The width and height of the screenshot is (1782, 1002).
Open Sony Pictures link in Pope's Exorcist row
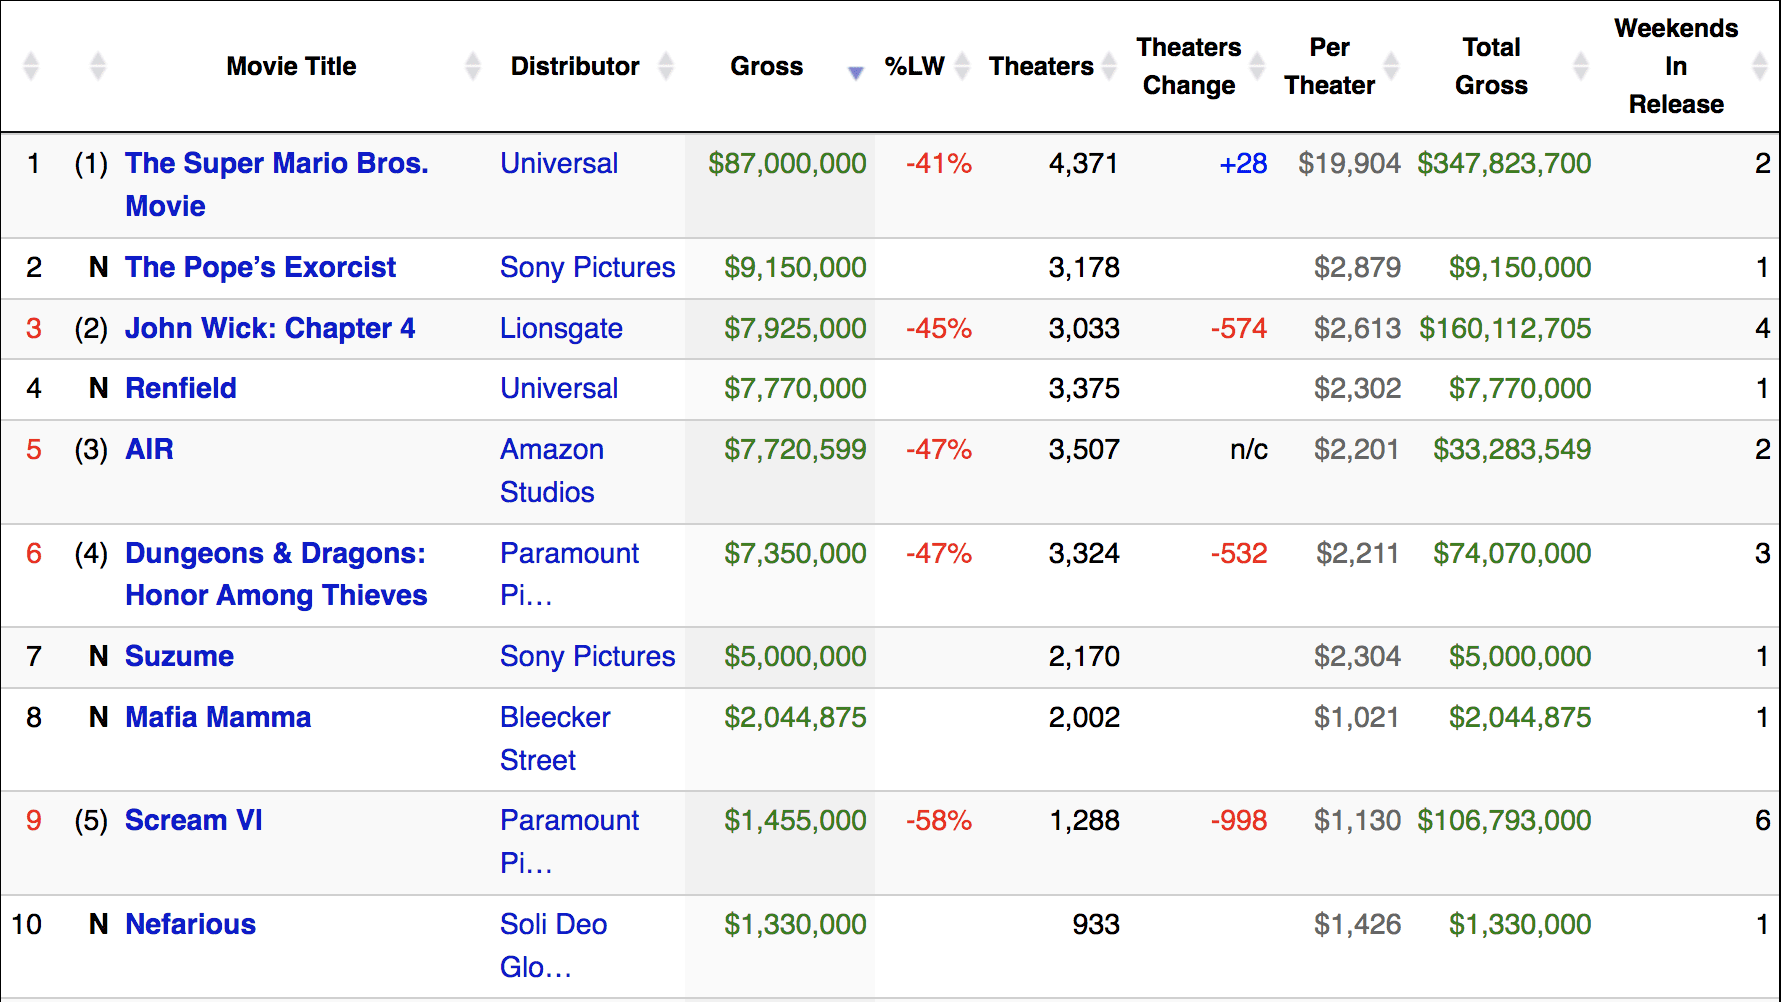(x=588, y=267)
